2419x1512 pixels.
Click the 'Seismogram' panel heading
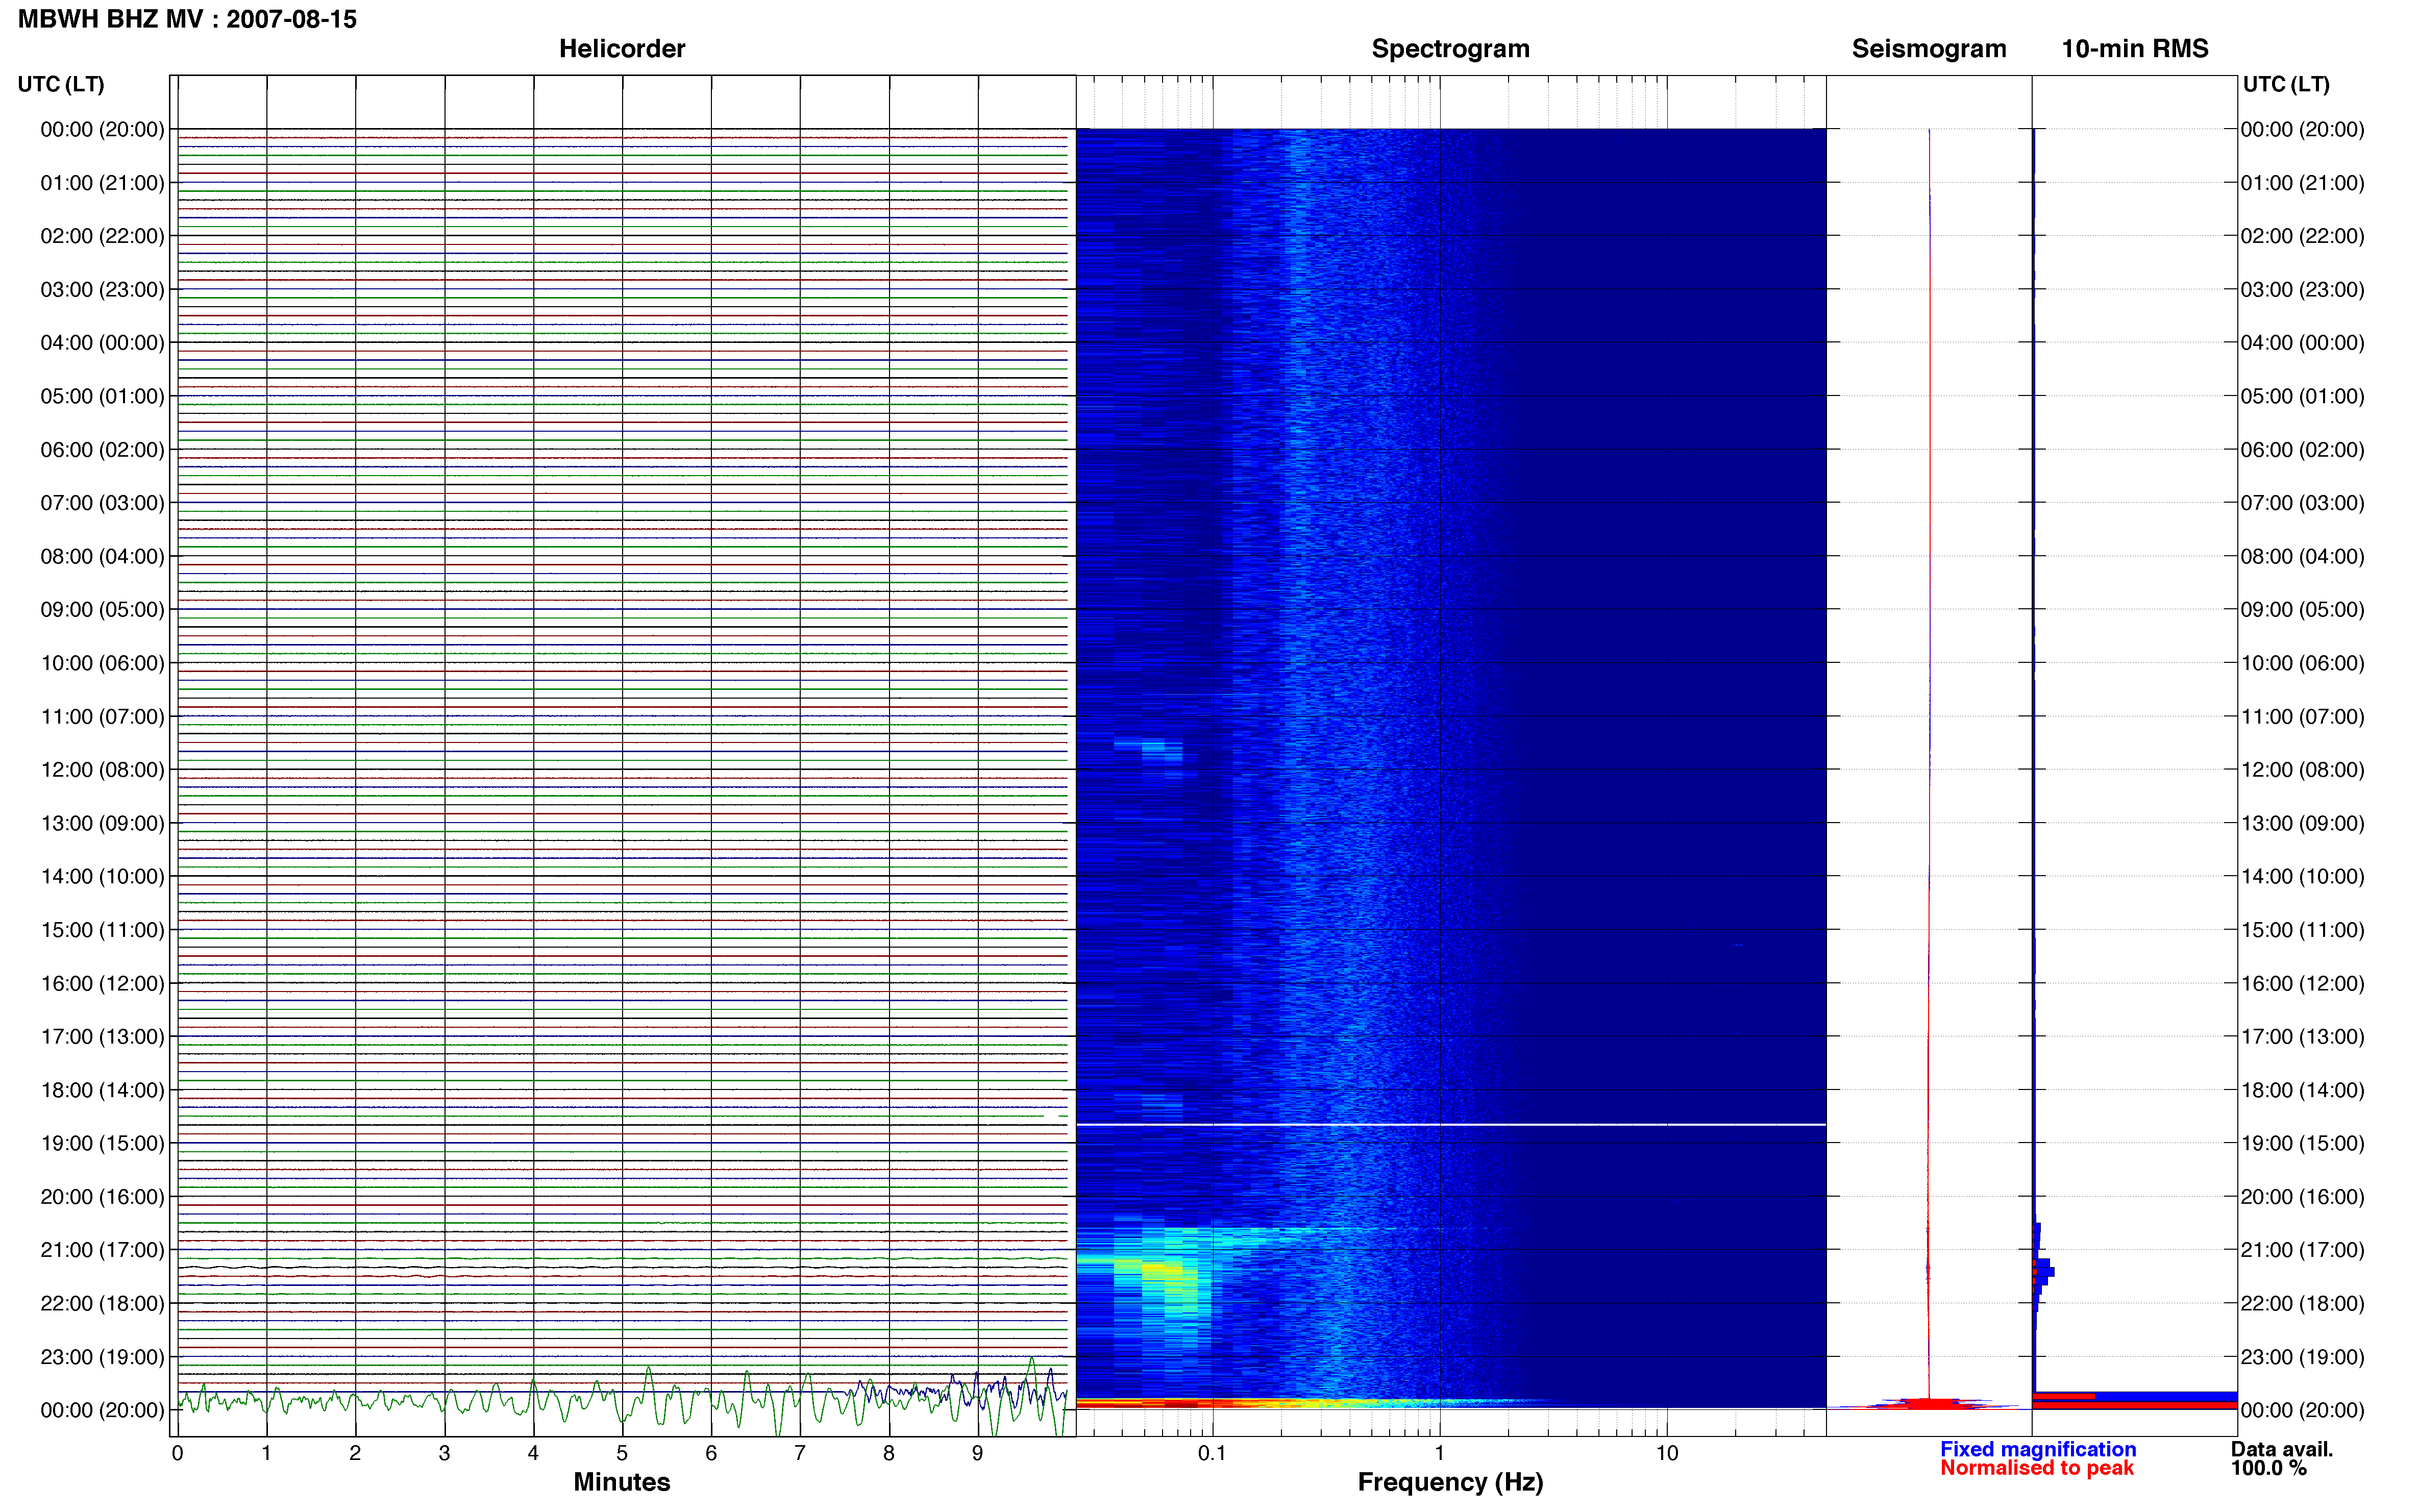point(1928,48)
